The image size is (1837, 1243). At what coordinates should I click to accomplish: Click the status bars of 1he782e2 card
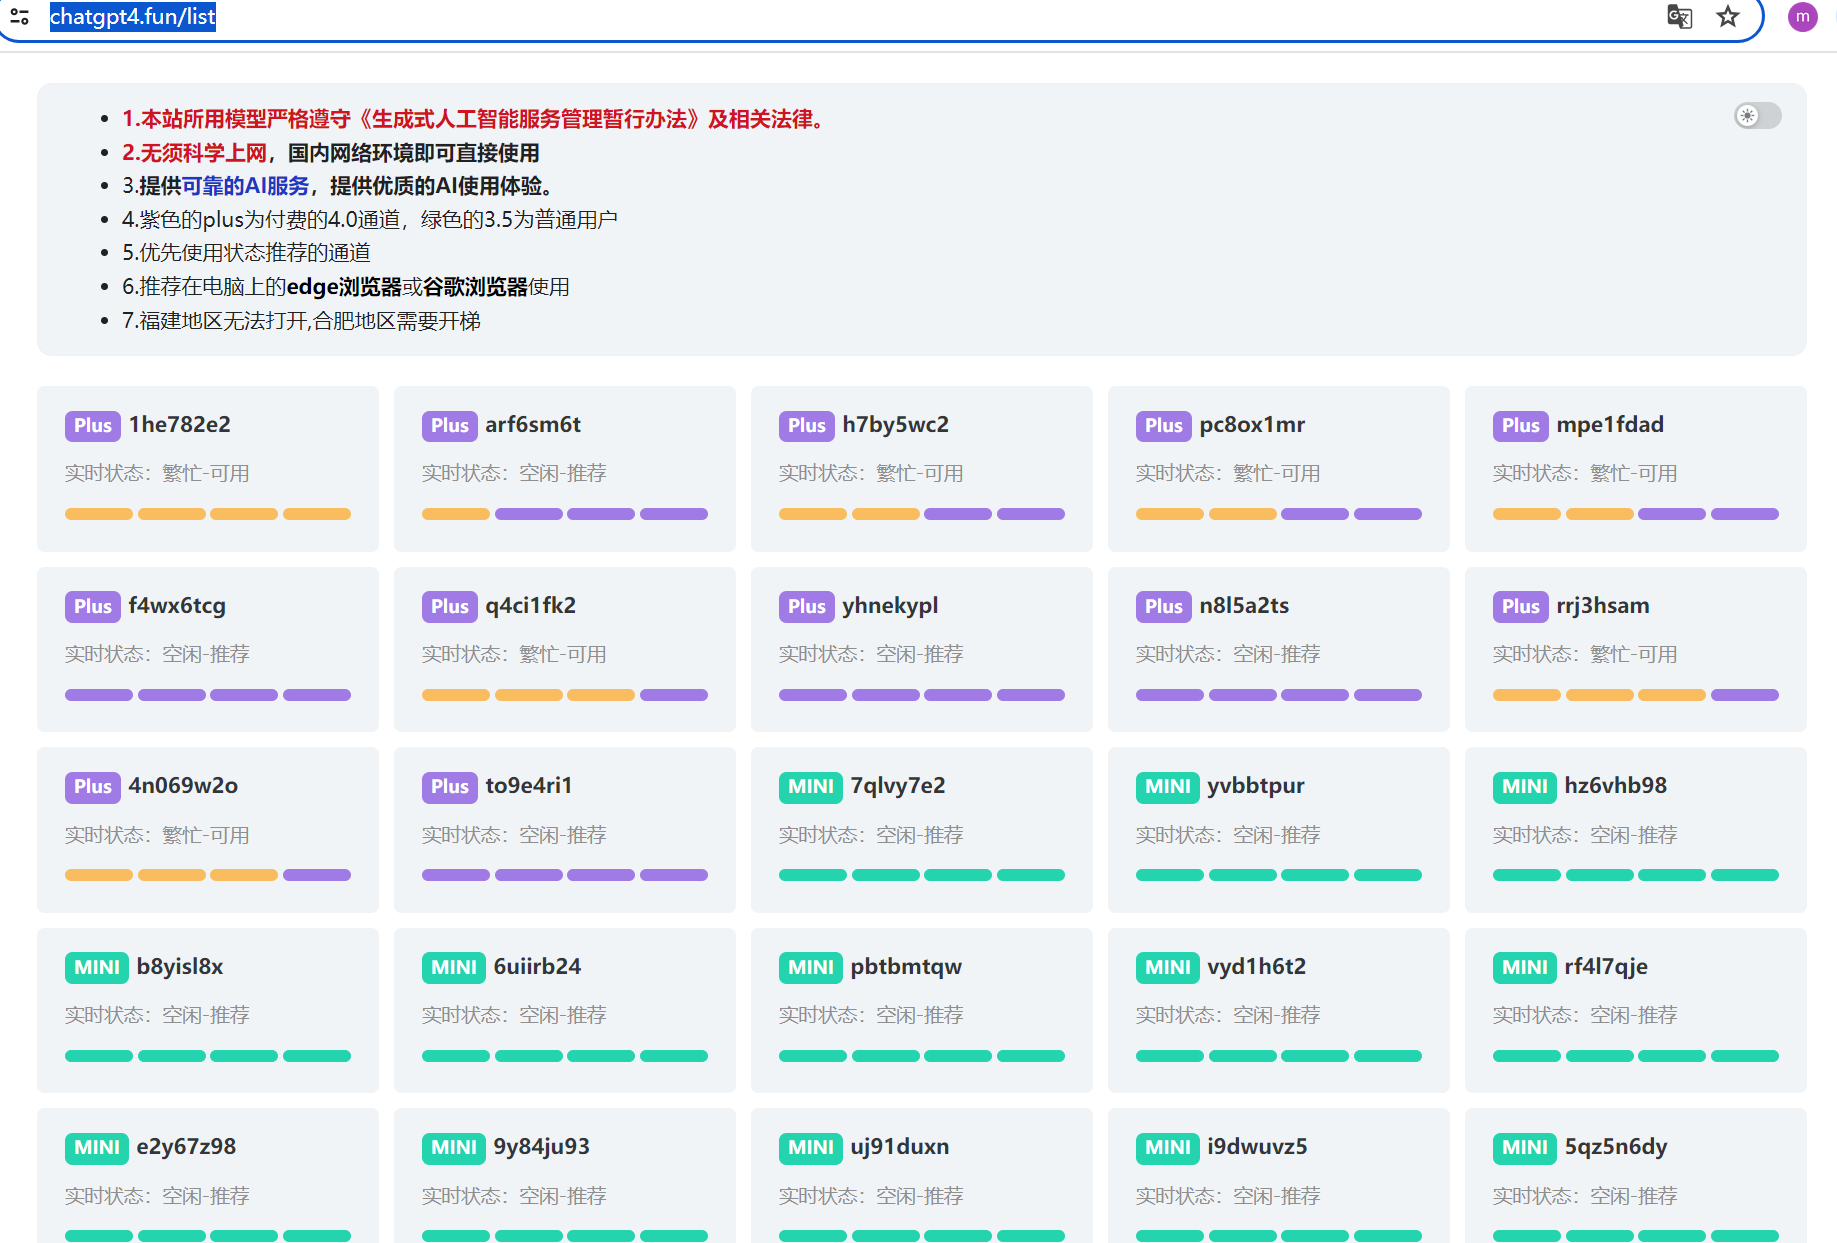click(x=208, y=514)
